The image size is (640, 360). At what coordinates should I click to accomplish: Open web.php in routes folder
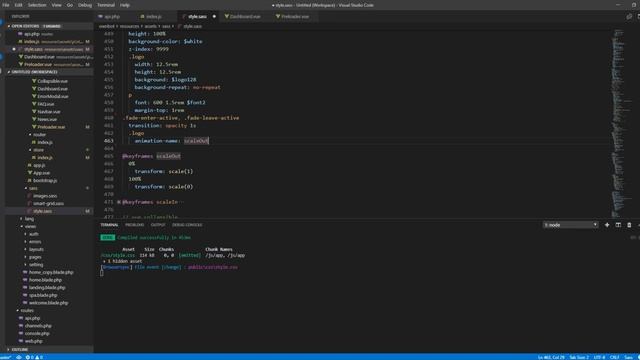coord(33,341)
